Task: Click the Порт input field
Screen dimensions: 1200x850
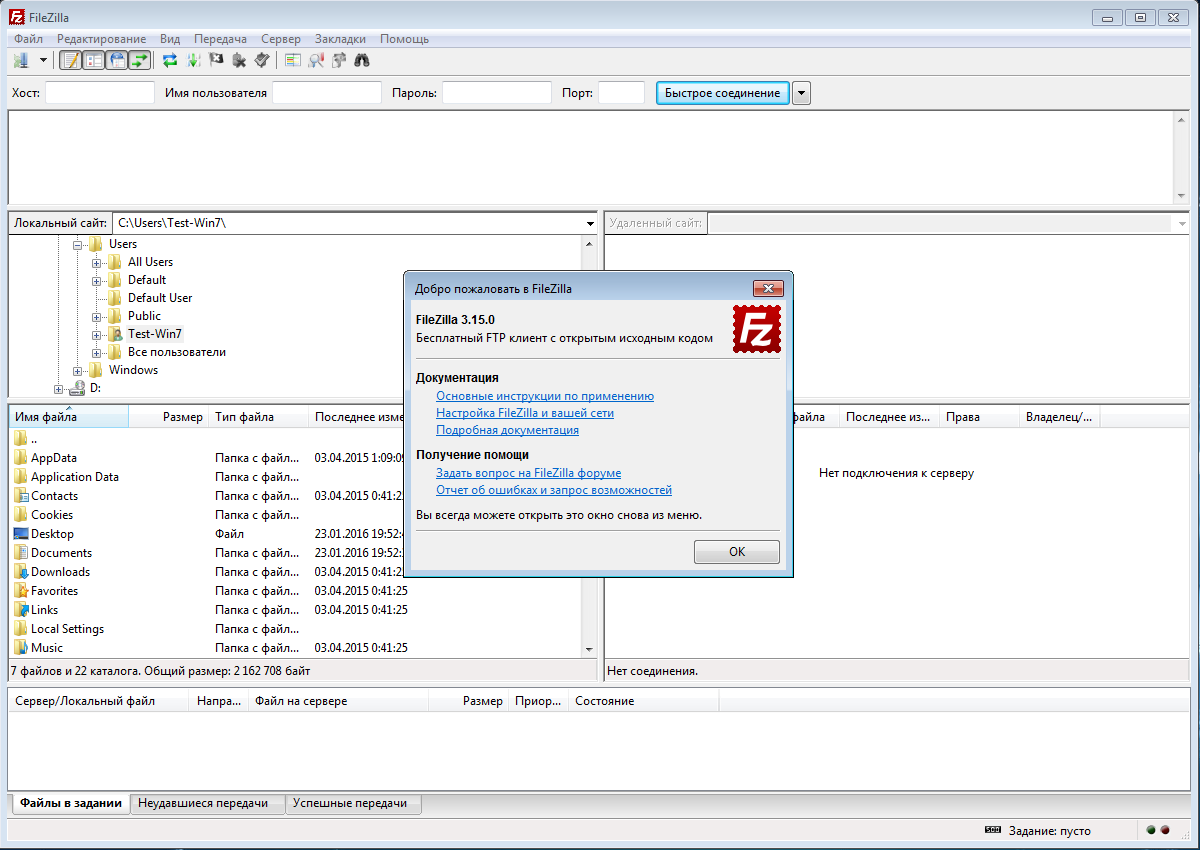Action: click(621, 93)
